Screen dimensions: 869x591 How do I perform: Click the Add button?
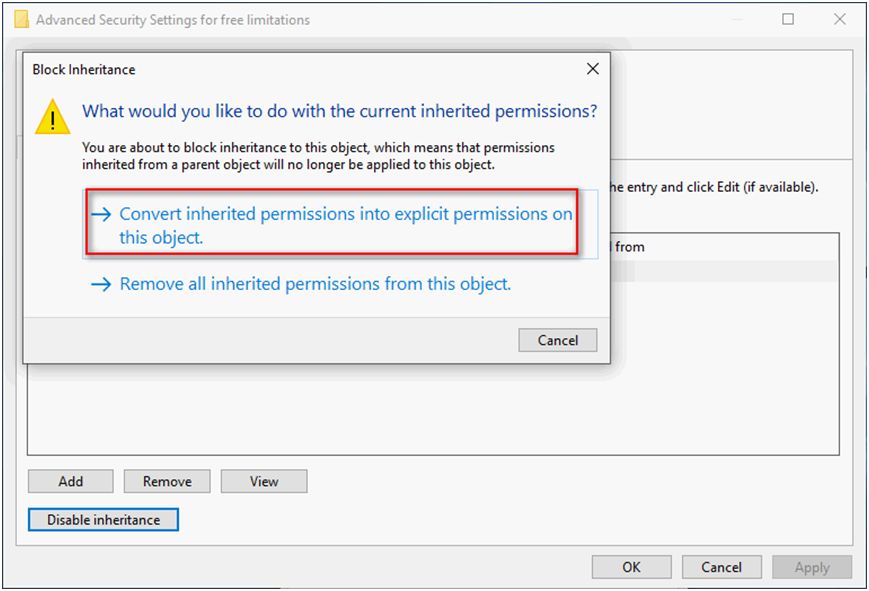click(x=71, y=481)
